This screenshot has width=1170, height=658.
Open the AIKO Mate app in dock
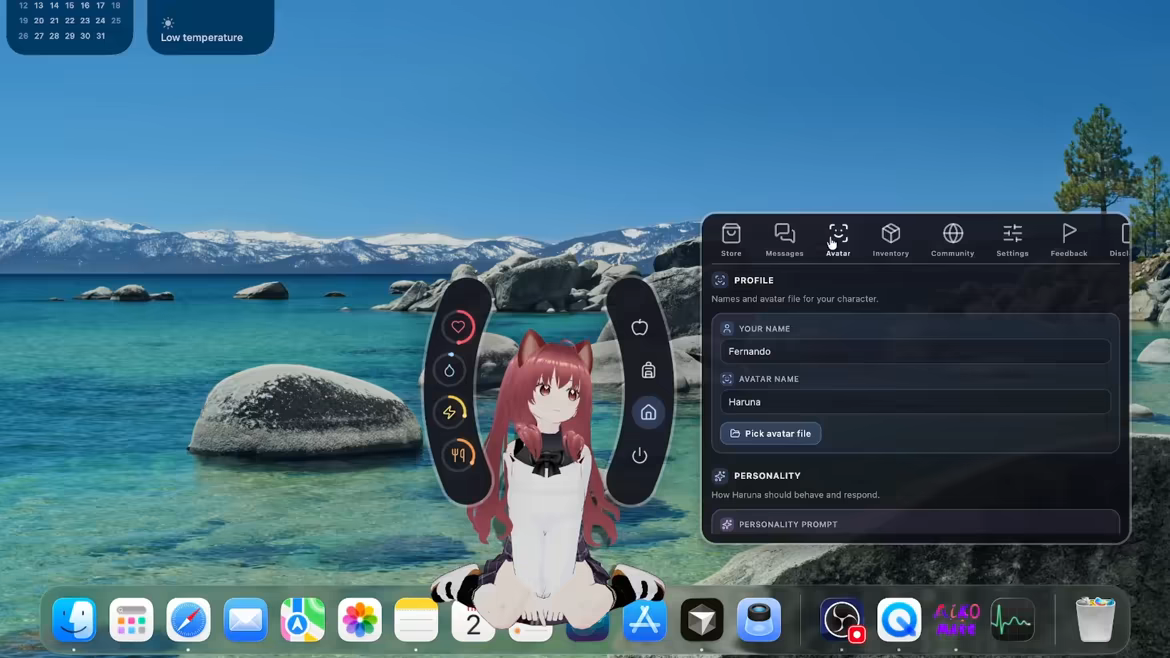coord(957,619)
